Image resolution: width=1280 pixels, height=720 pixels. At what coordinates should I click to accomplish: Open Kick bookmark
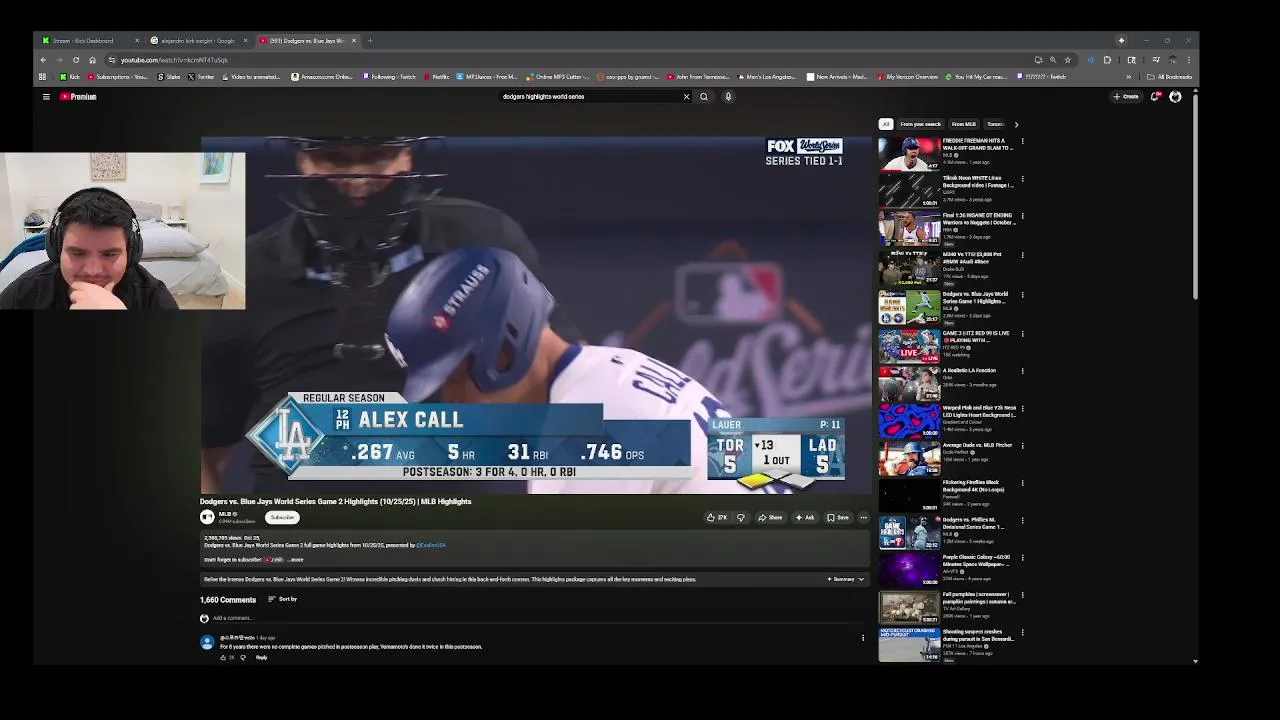click(70, 77)
